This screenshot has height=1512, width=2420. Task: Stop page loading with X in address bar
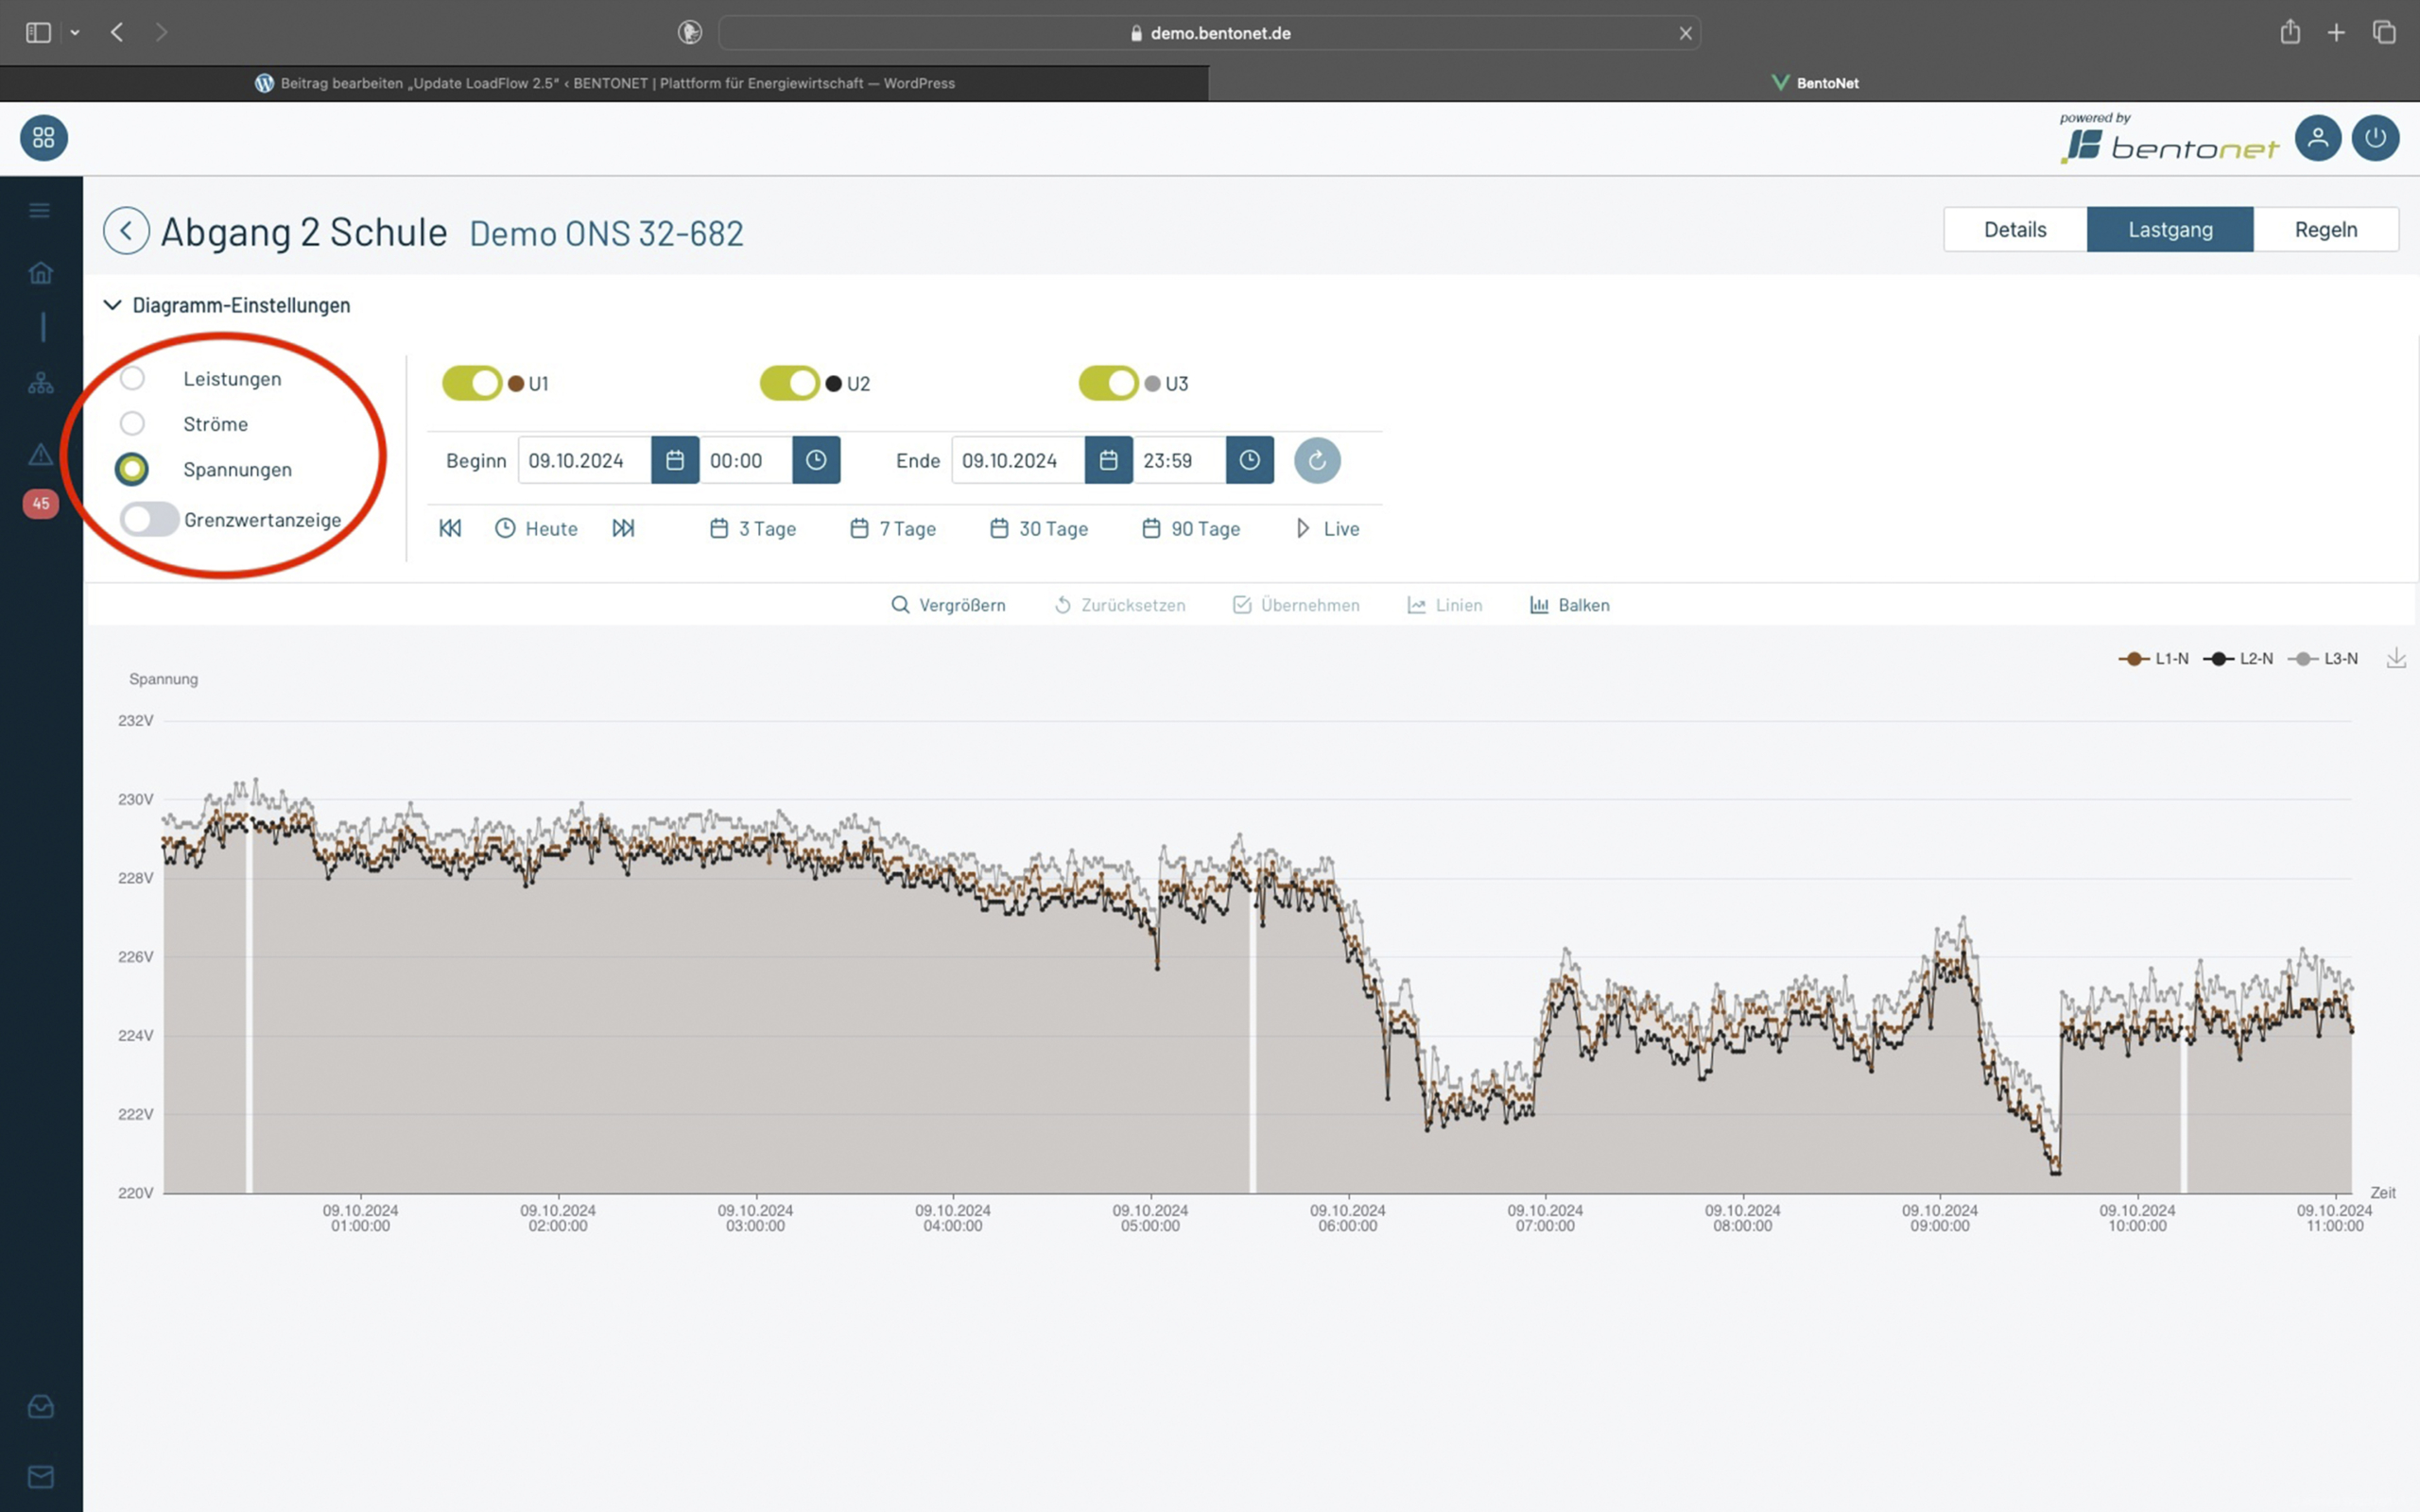point(1685,33)
